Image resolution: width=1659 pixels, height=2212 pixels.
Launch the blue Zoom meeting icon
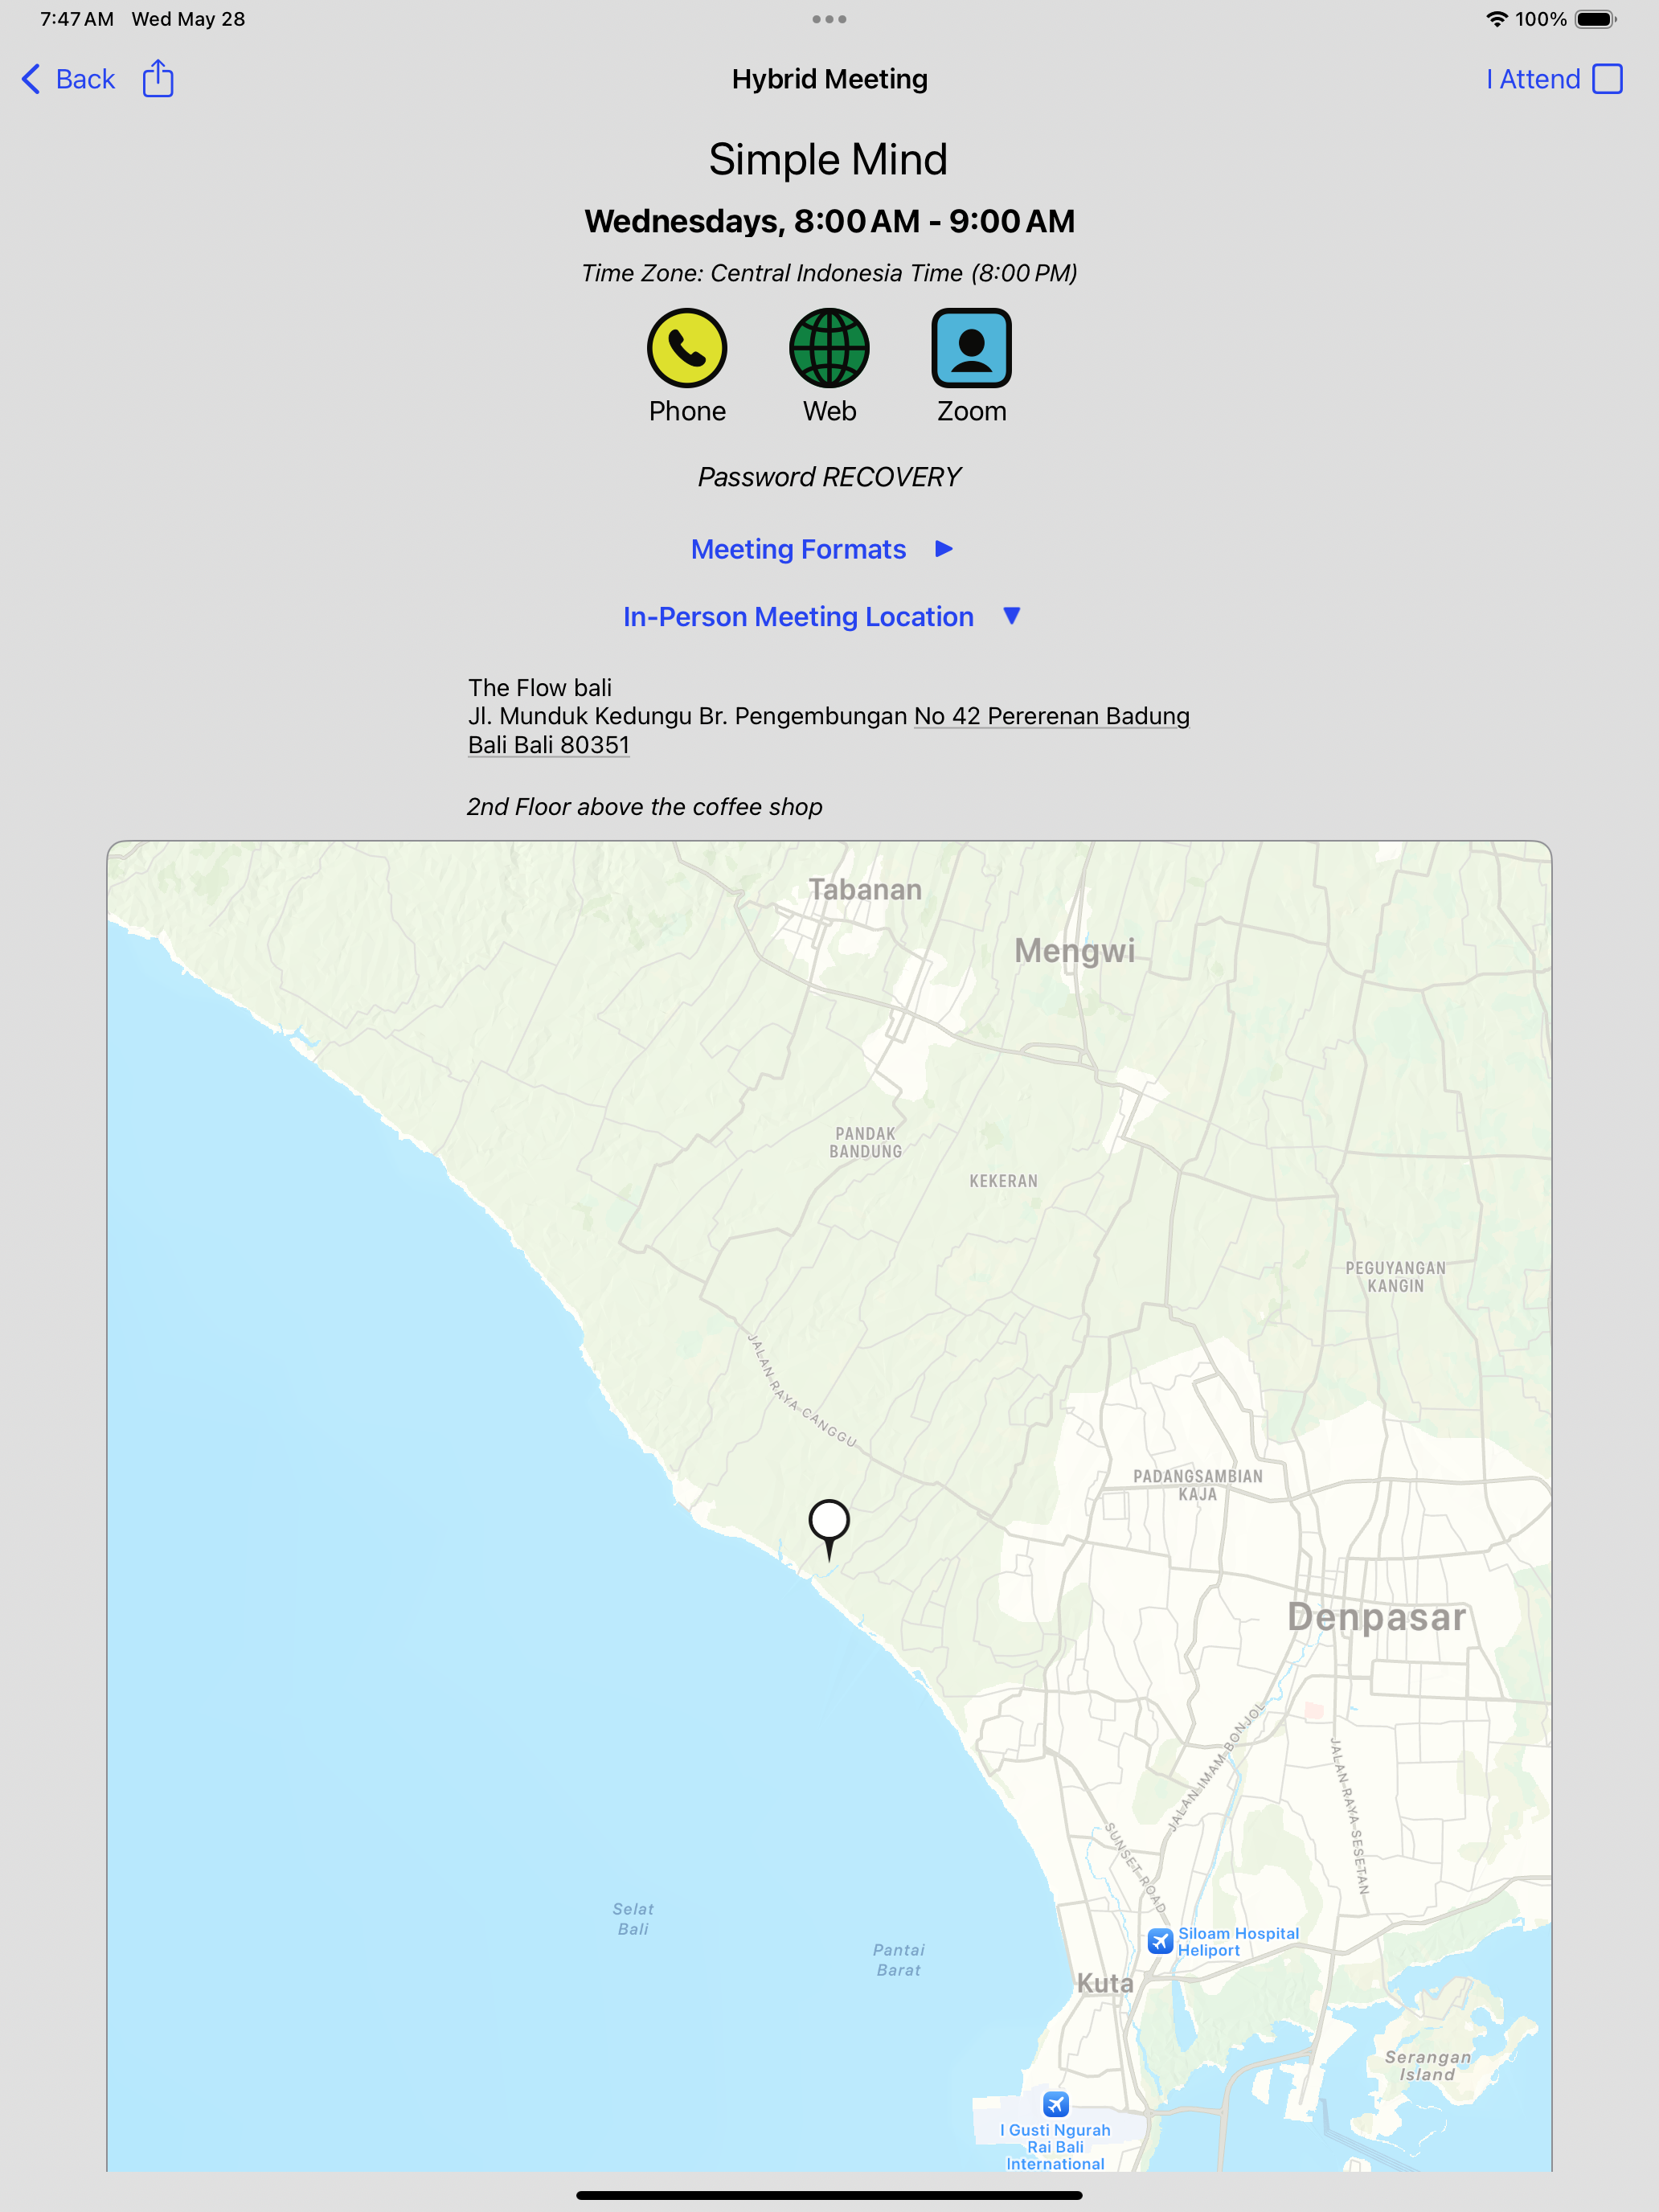click(971, 348)
